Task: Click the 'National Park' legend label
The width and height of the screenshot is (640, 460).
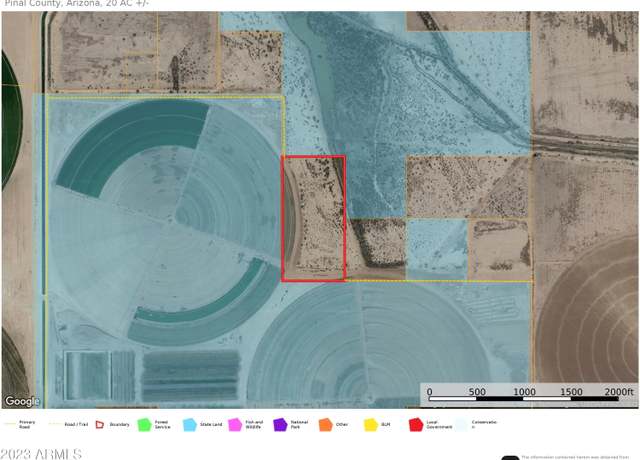Action: point(299,424)
